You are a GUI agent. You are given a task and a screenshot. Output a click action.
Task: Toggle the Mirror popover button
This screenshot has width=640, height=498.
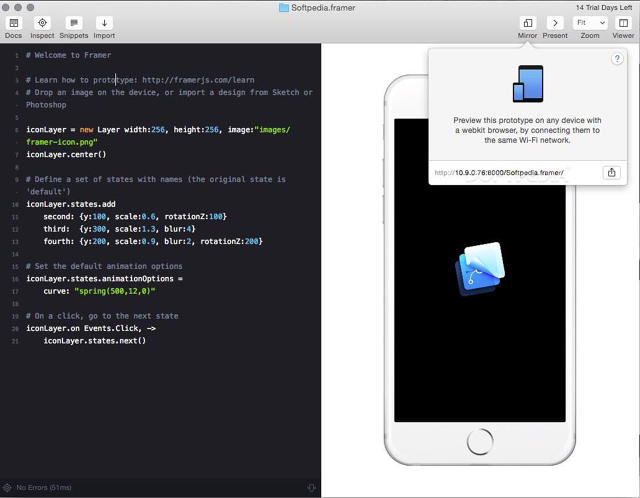[x=527, y=23]
